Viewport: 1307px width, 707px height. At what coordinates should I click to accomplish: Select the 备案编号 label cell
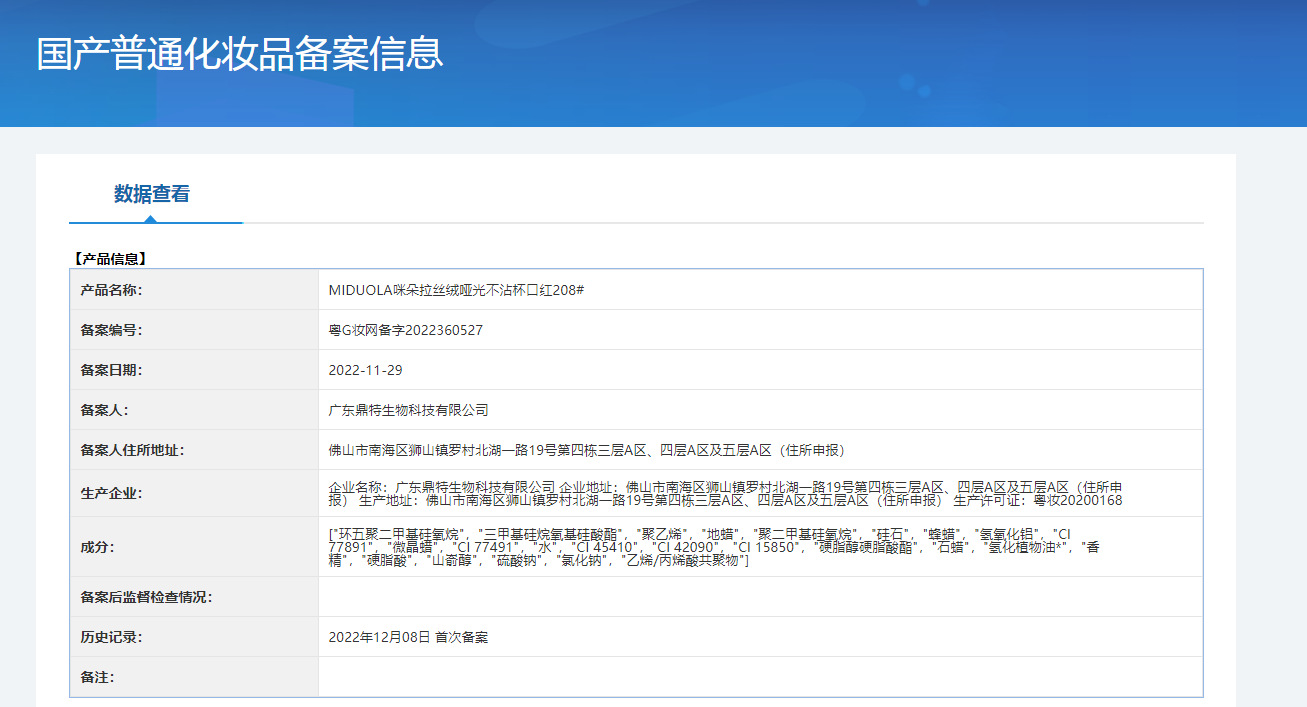(x=194, y=330)
